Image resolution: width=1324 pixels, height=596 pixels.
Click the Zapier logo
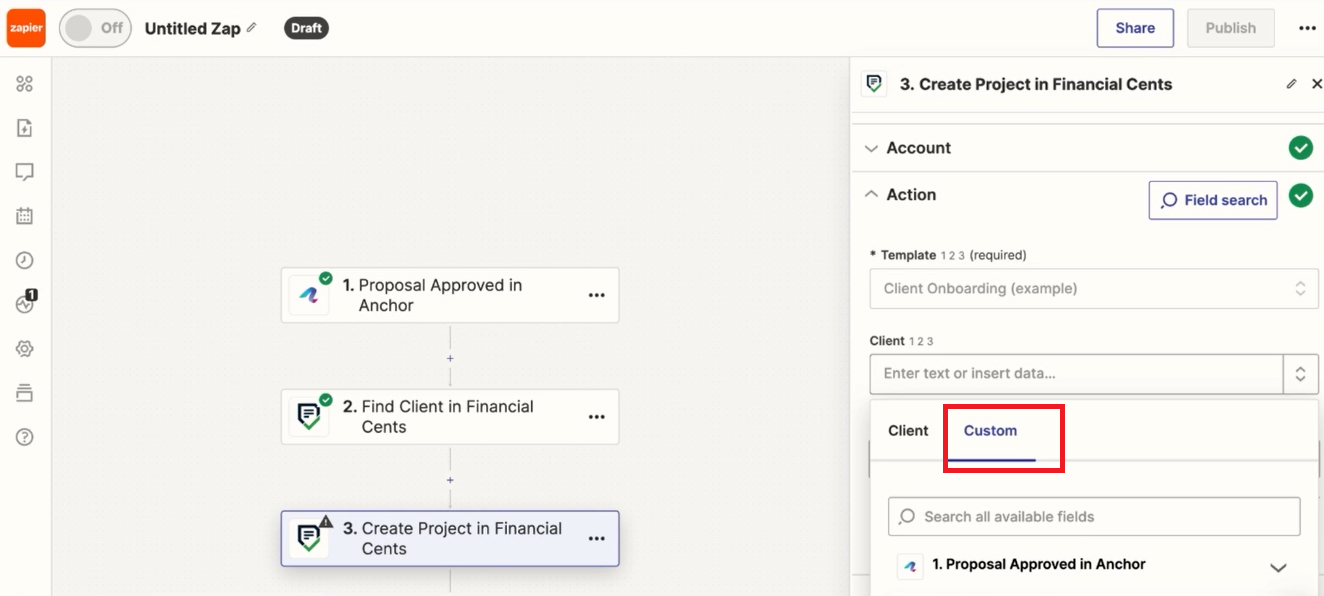click(x=25, y=28)
